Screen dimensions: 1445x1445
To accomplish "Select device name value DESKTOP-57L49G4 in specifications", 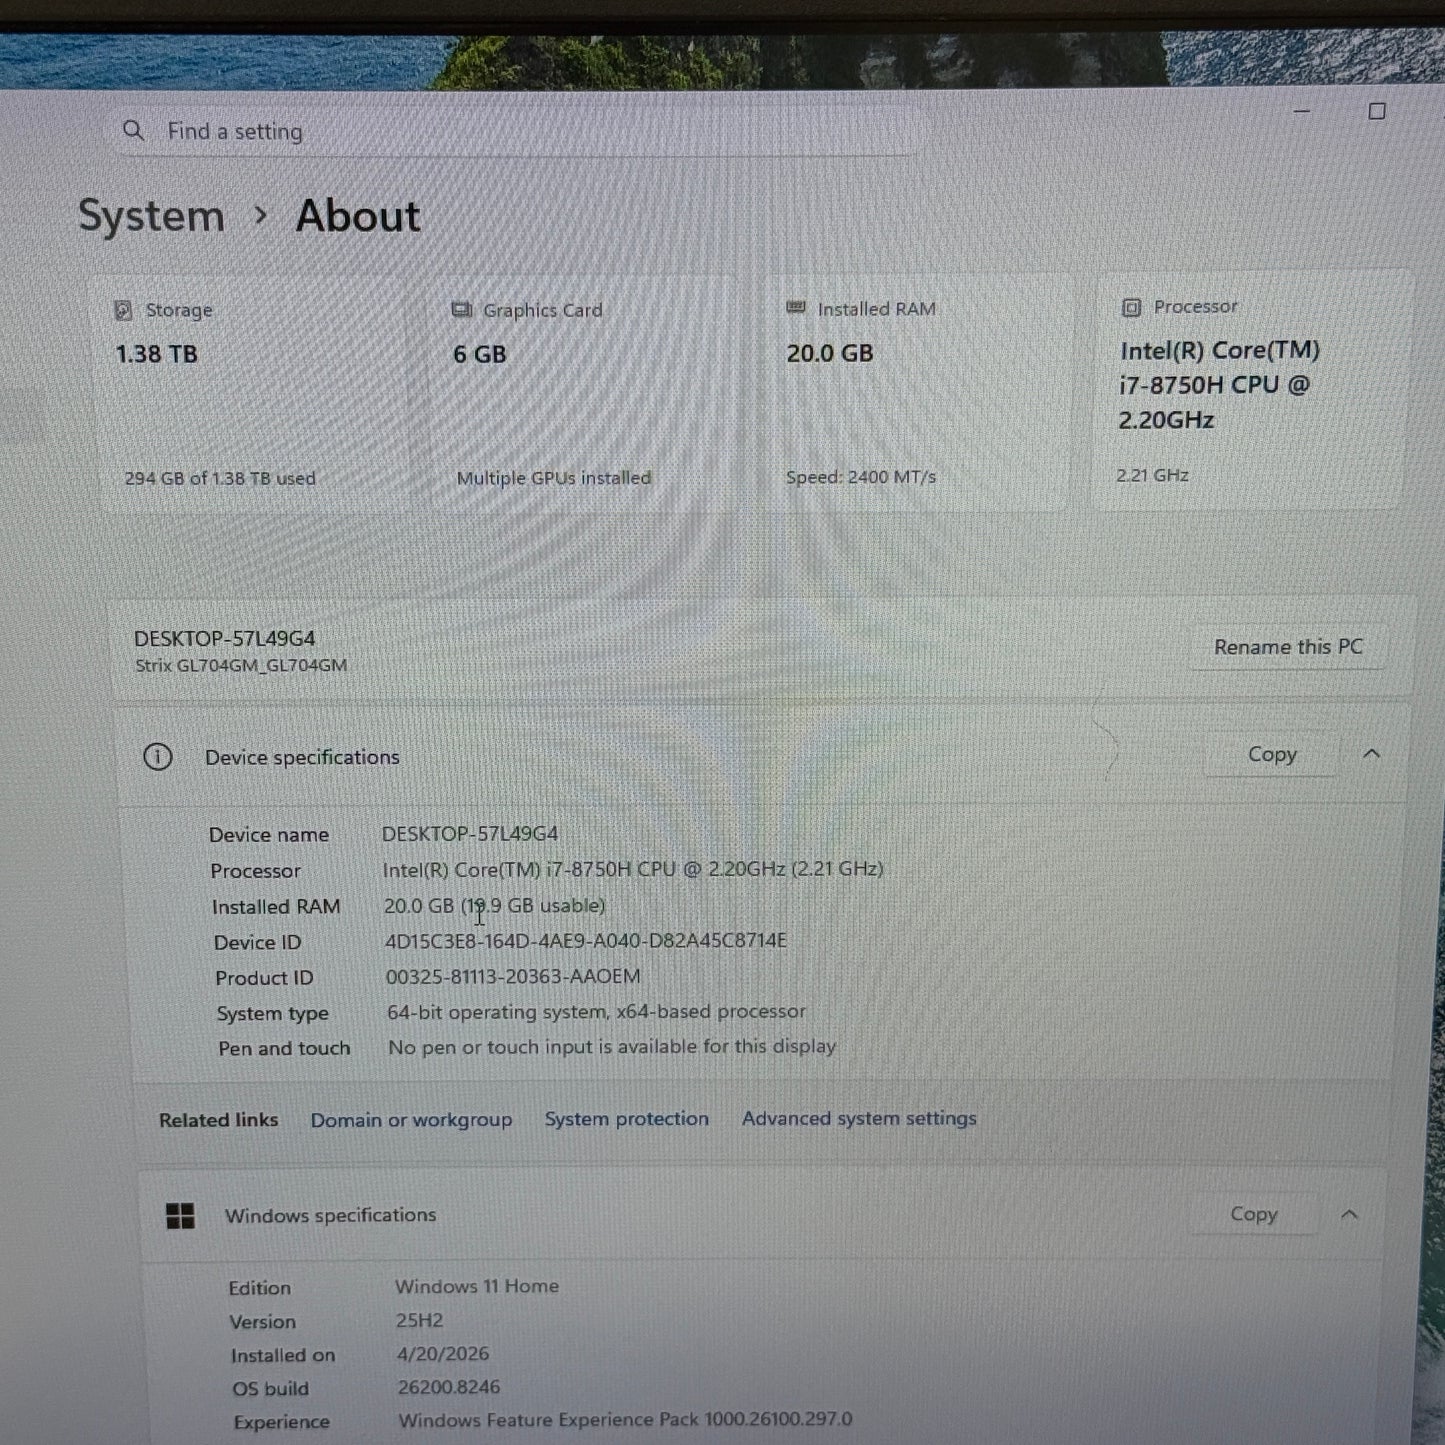I will point(470,834).
